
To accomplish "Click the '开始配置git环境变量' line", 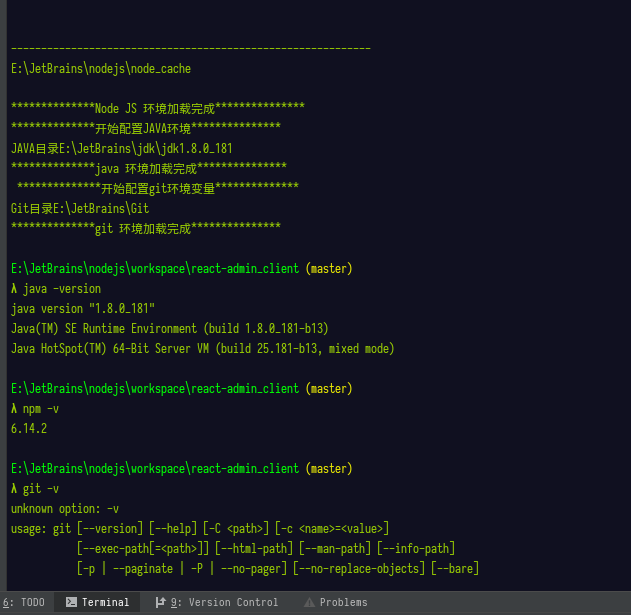I will coord(158,189).
